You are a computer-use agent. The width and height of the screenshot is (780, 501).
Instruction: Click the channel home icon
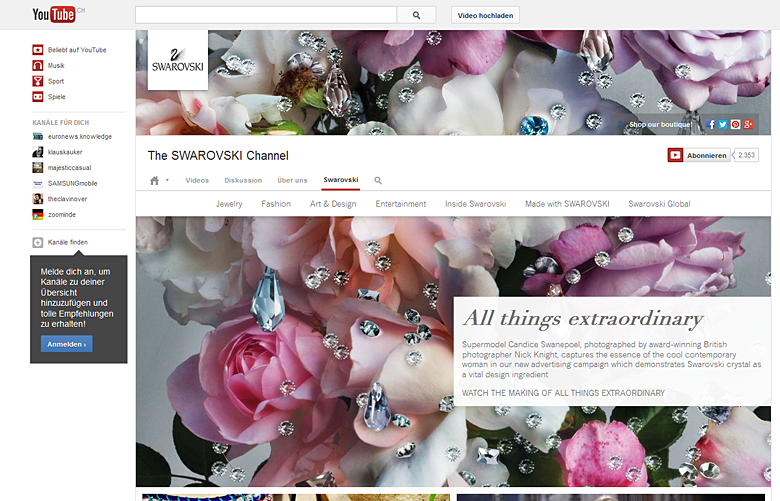155,180
